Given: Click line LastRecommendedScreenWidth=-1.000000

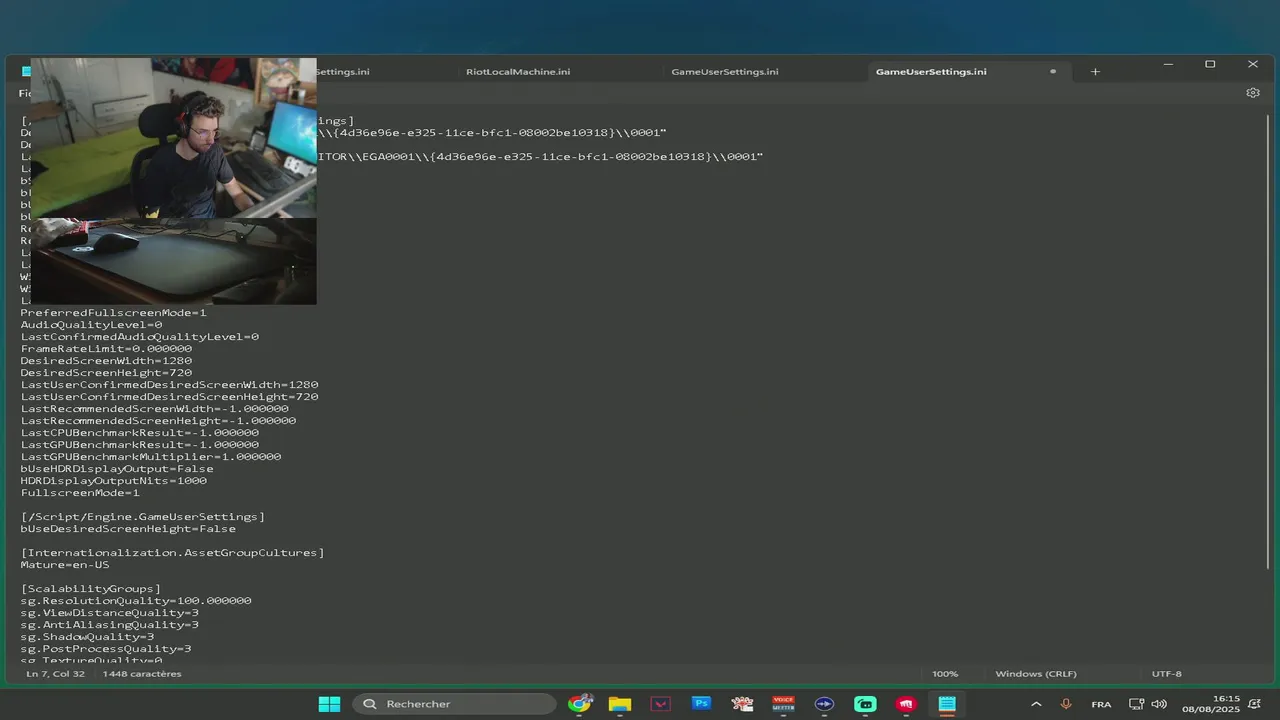Looking at the screenshot, I should pos(155,409).
